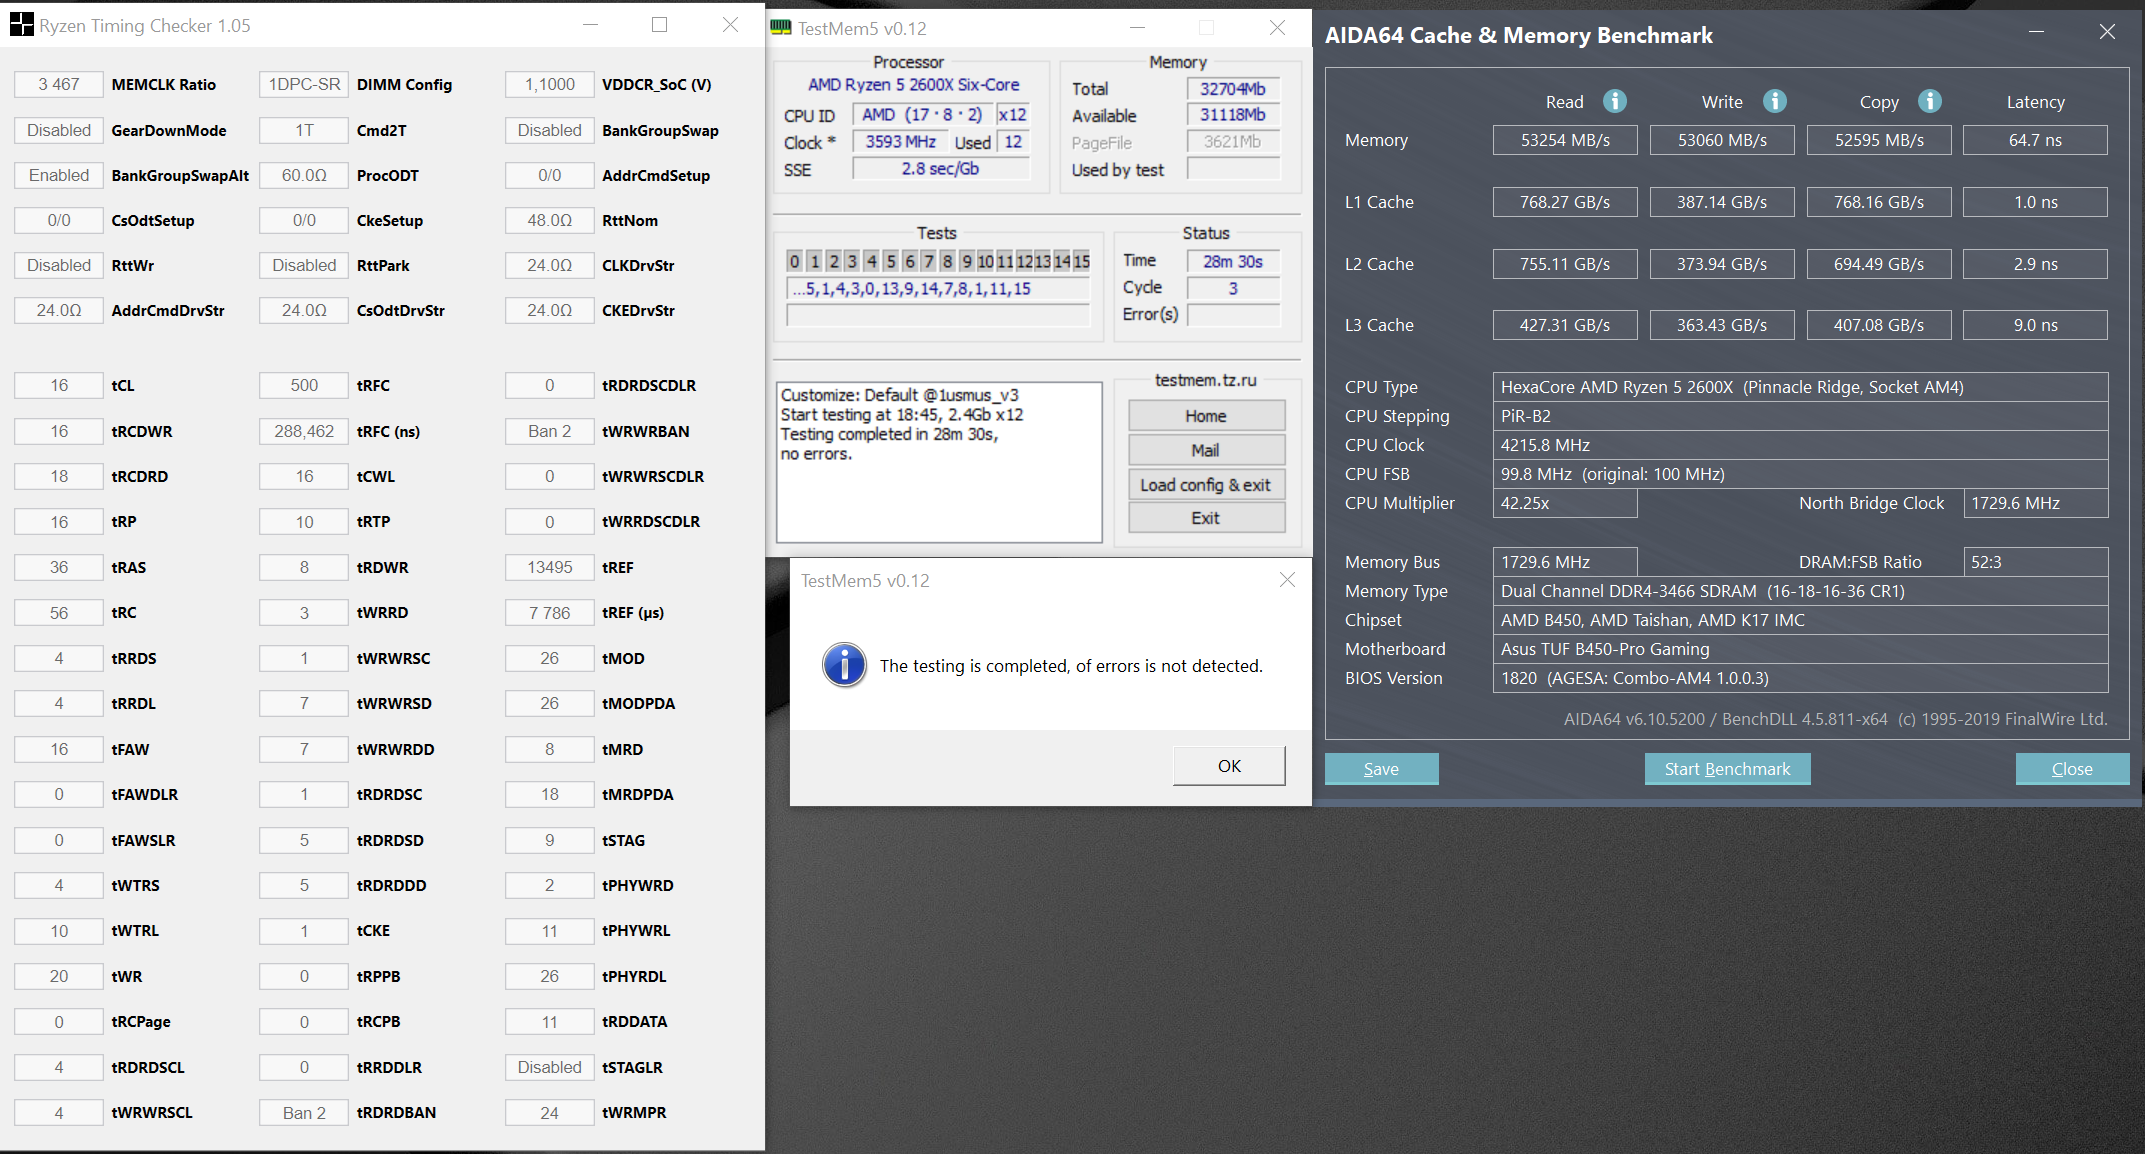Close the TestMem5 completion dialog

pyautogui.click(x=1287, y=580)
